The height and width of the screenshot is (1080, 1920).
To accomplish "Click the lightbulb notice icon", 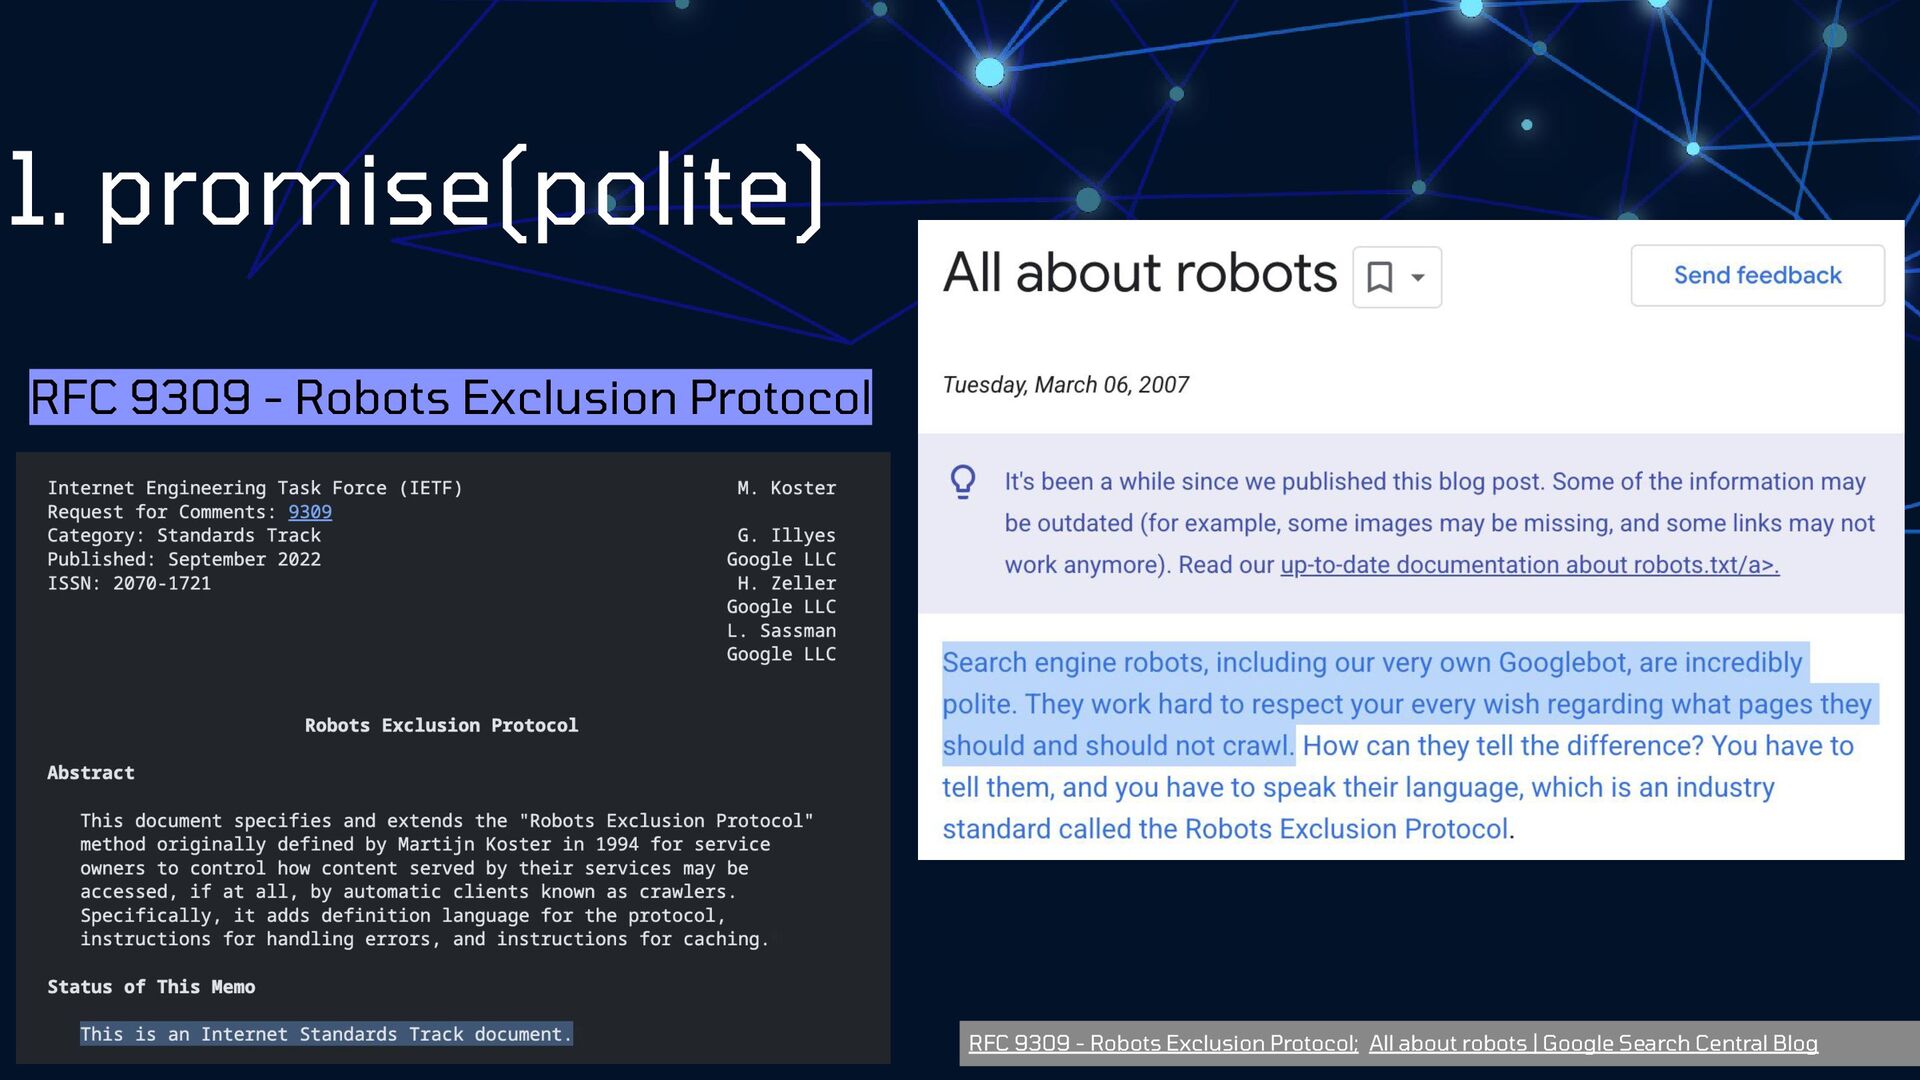I will [x=963, y=482].
